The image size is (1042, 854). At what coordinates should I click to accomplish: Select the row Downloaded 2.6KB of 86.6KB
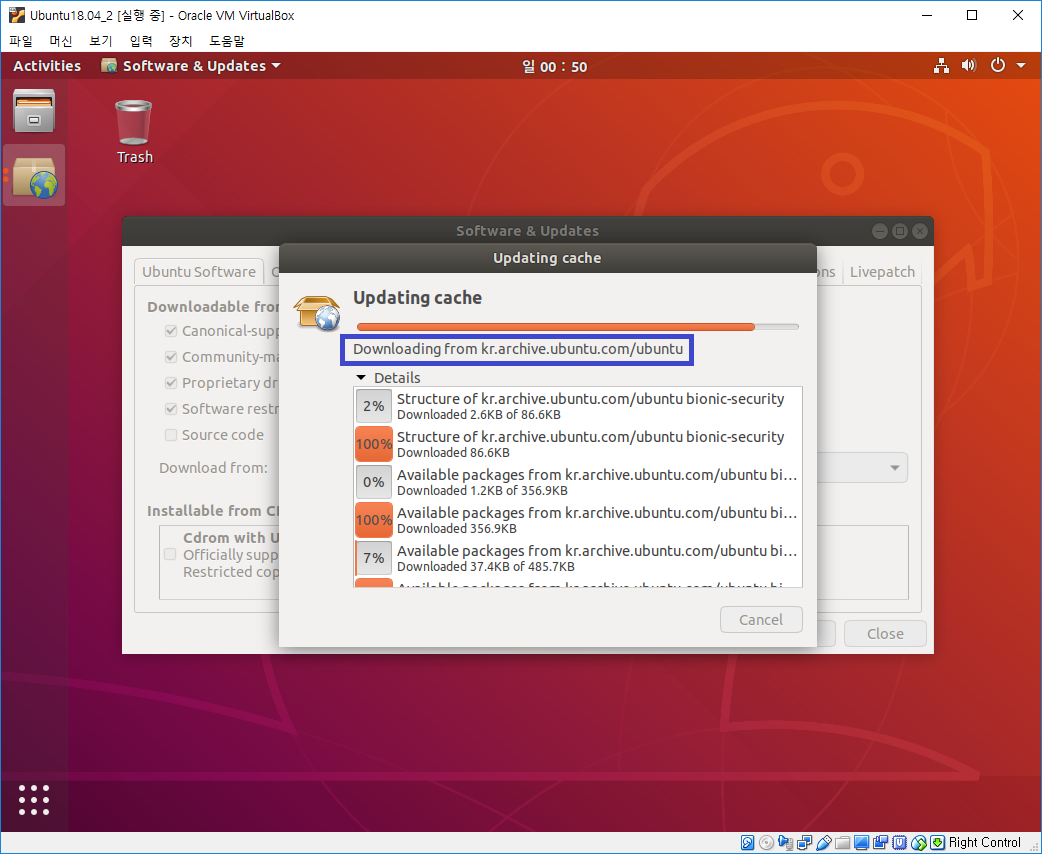click(577, 406)
